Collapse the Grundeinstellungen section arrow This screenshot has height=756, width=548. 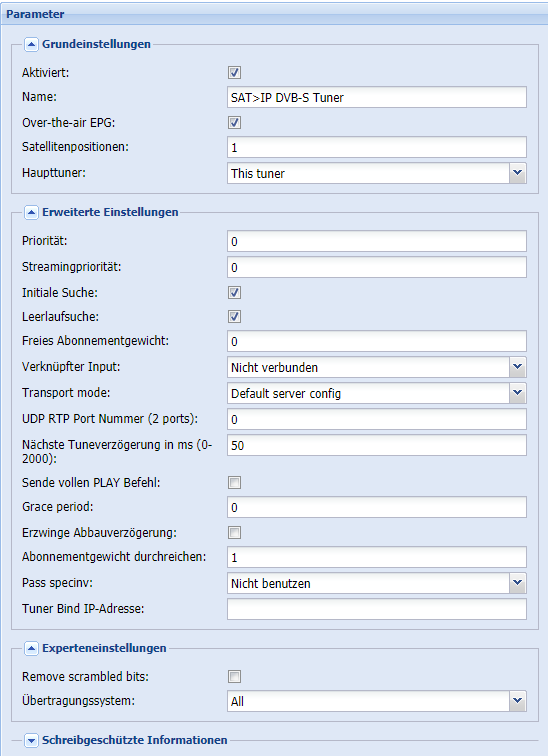(31, 45)
